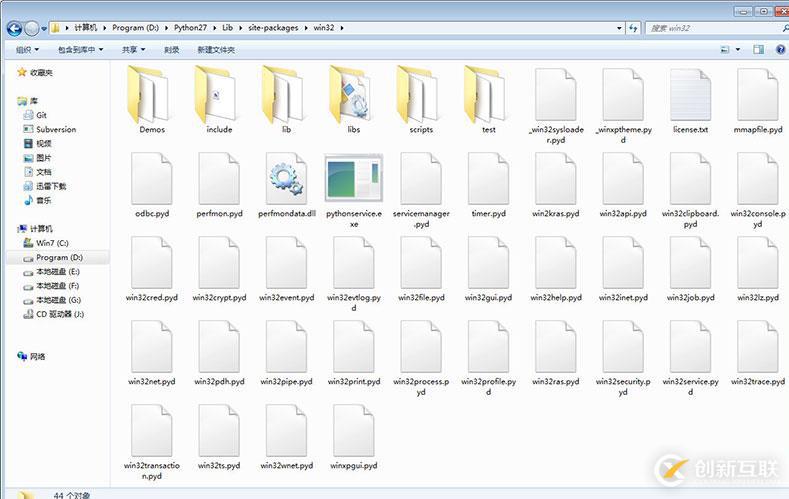
Task: Jump to 计算机 in address bar
Action: 86,28
